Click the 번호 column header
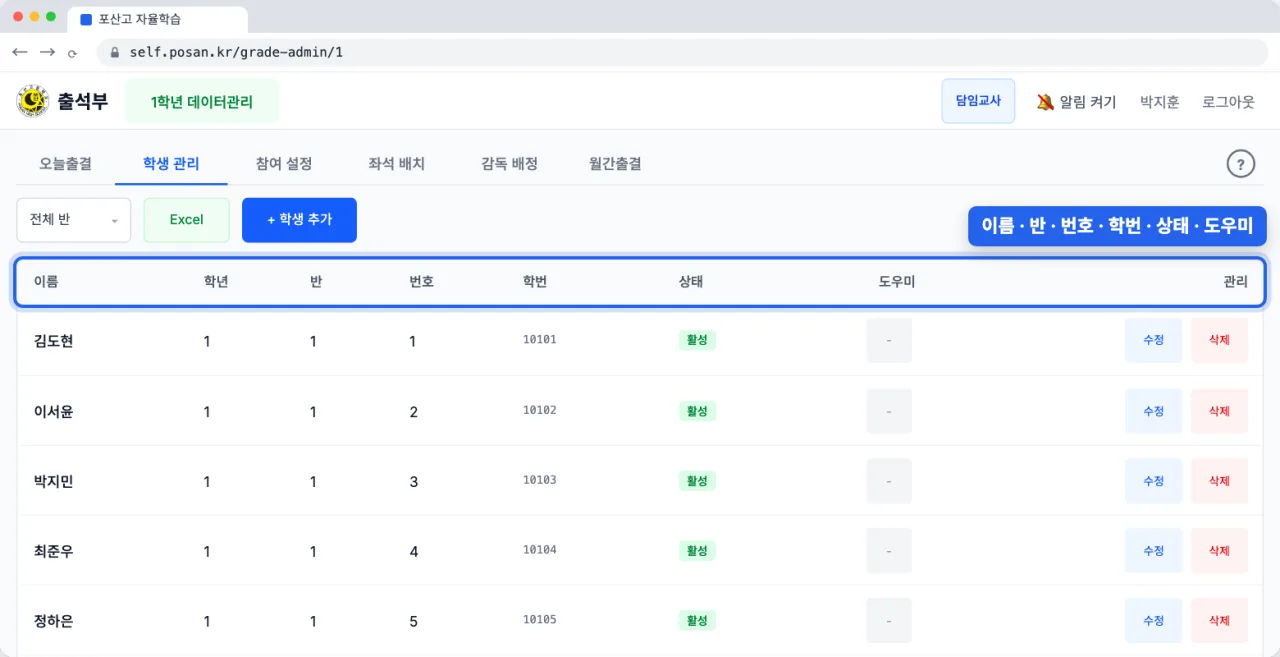 click(x=422, y=282)
